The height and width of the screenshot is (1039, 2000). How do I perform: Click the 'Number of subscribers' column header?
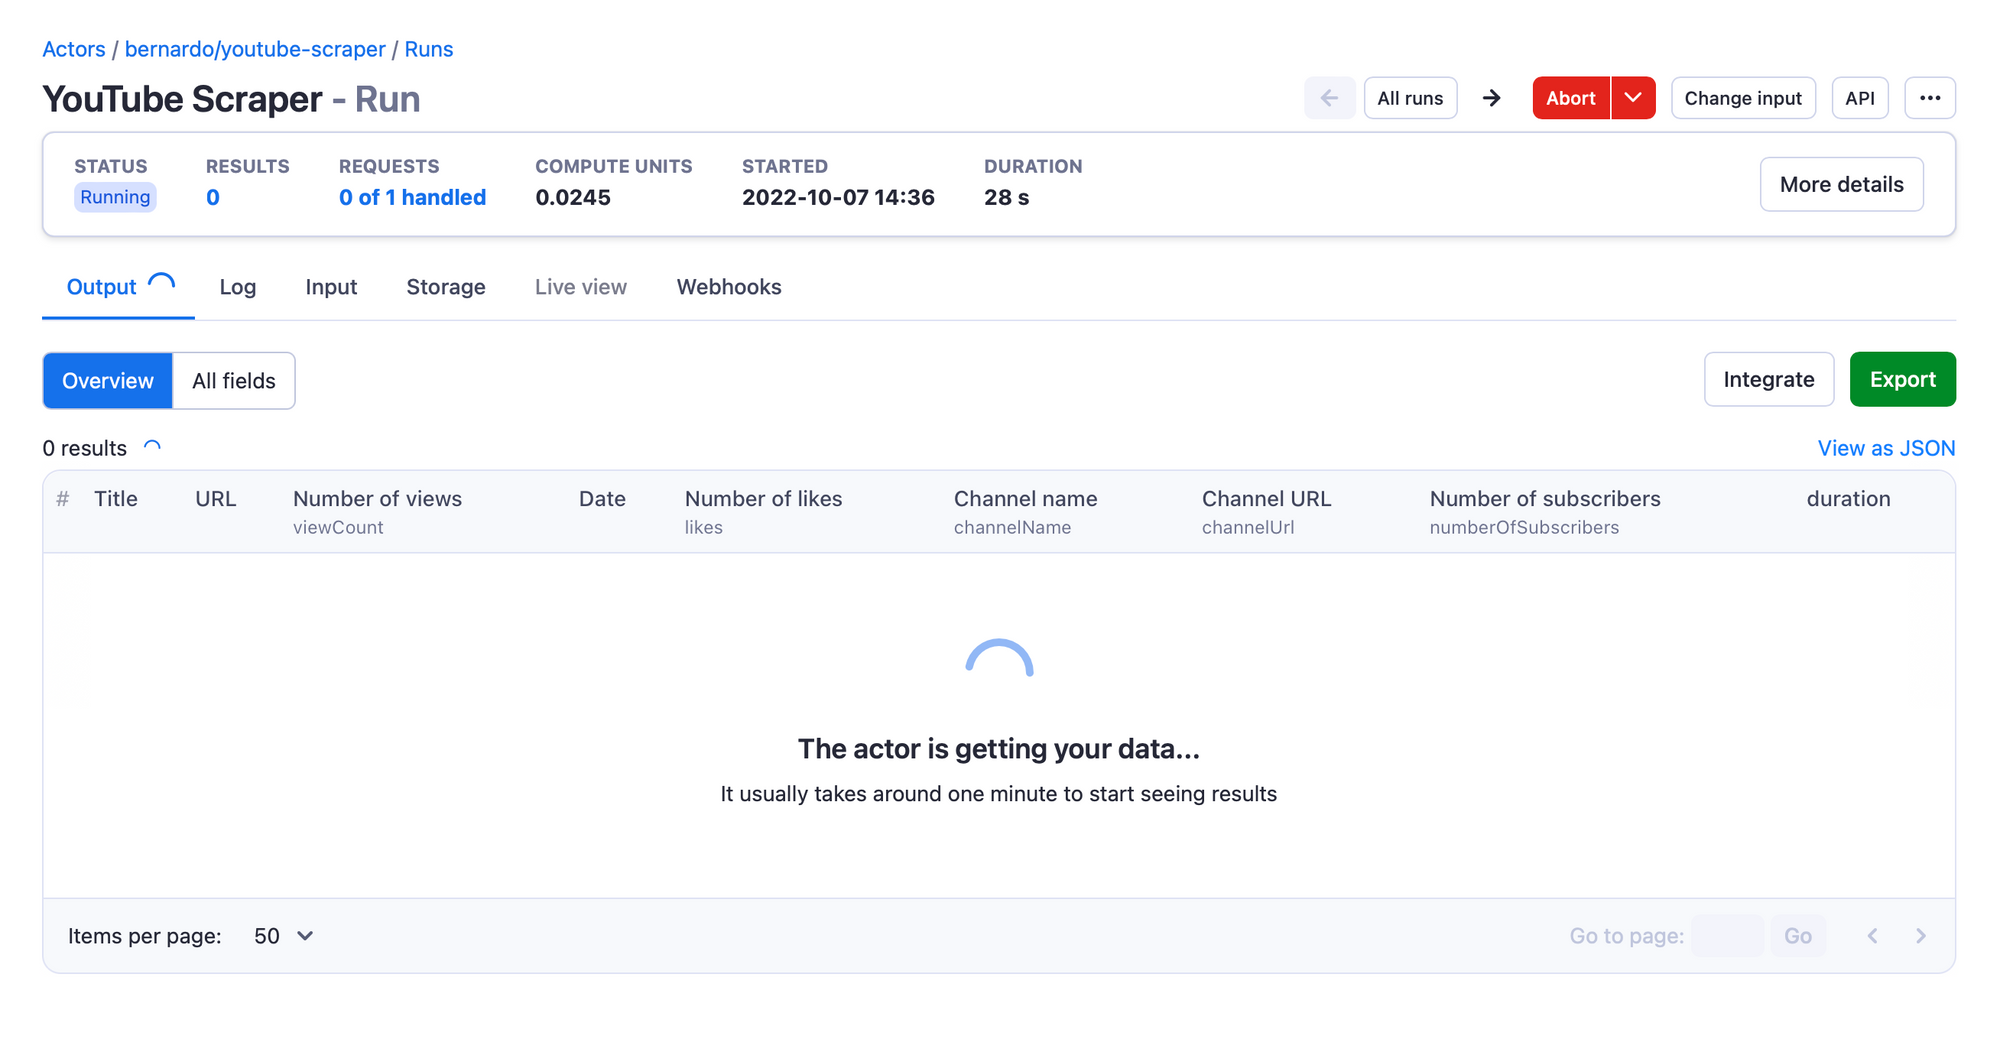(1545, 499)
